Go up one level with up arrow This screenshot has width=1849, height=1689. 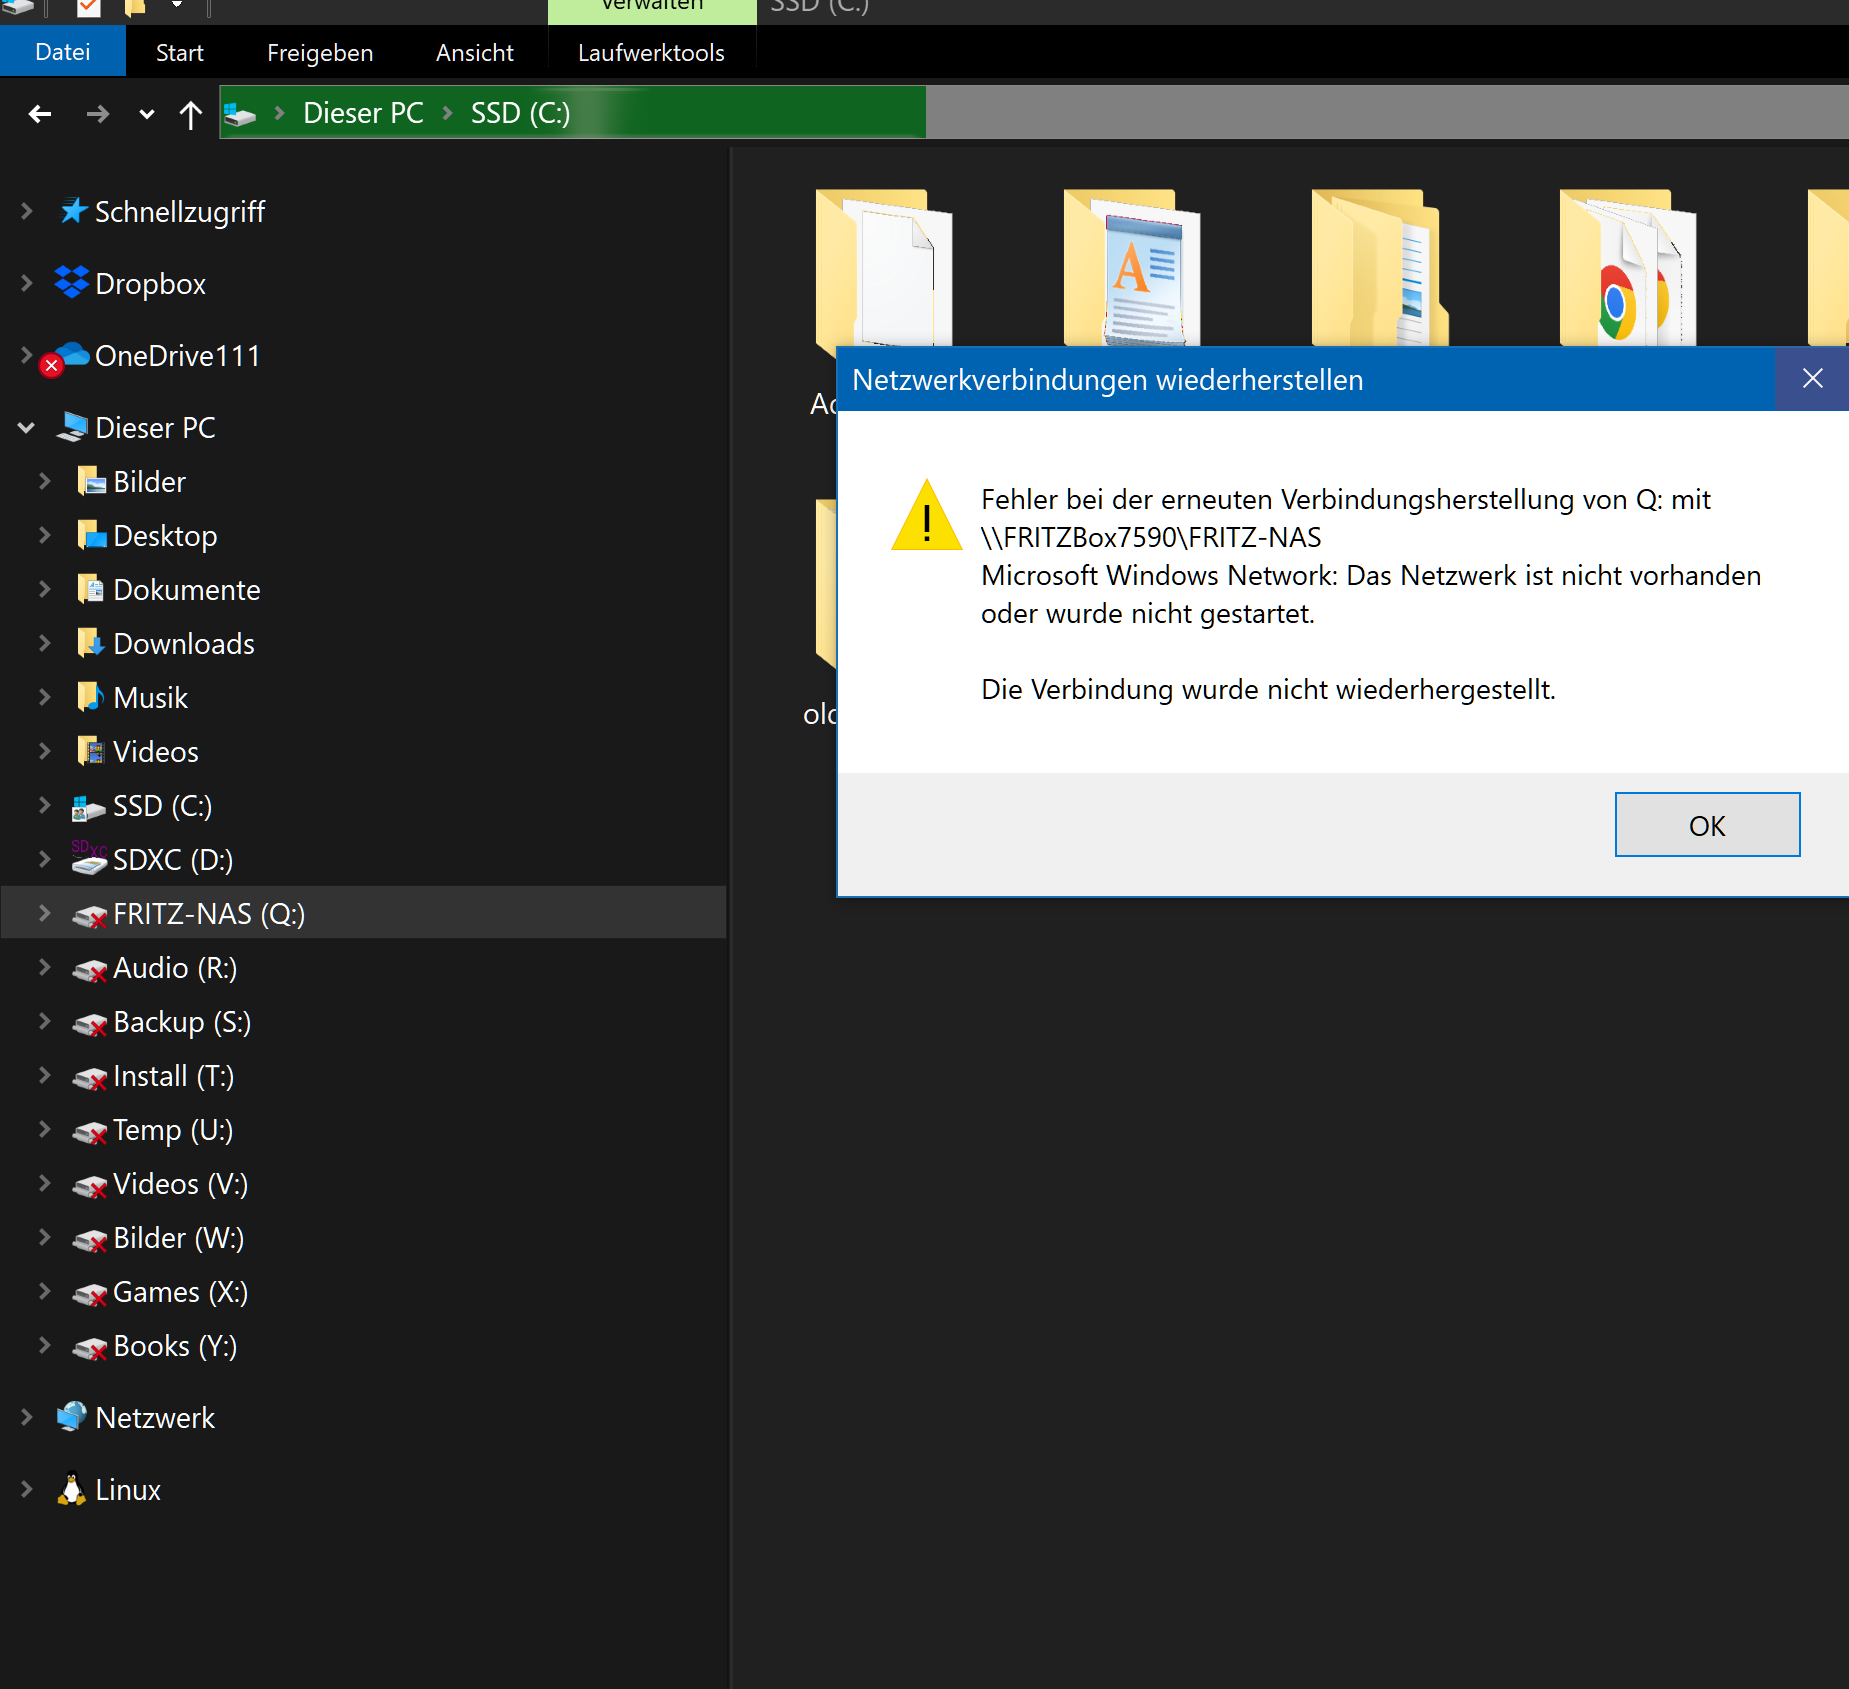(x=190, y=114)
